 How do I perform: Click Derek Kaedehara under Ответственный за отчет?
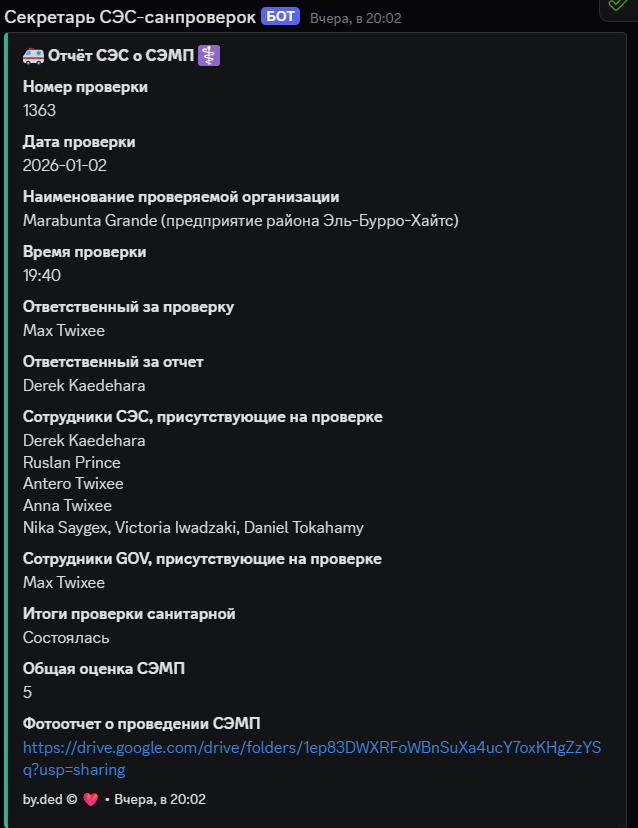coord(84,385)
